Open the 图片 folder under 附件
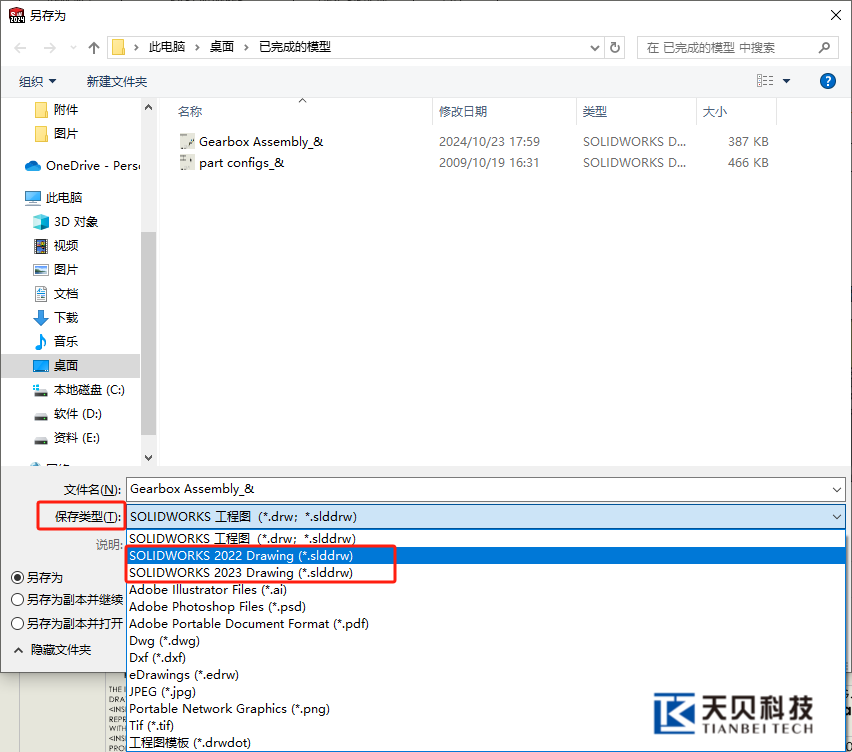Viewport: 852px width, 752px height. click(x=57, y=134)
